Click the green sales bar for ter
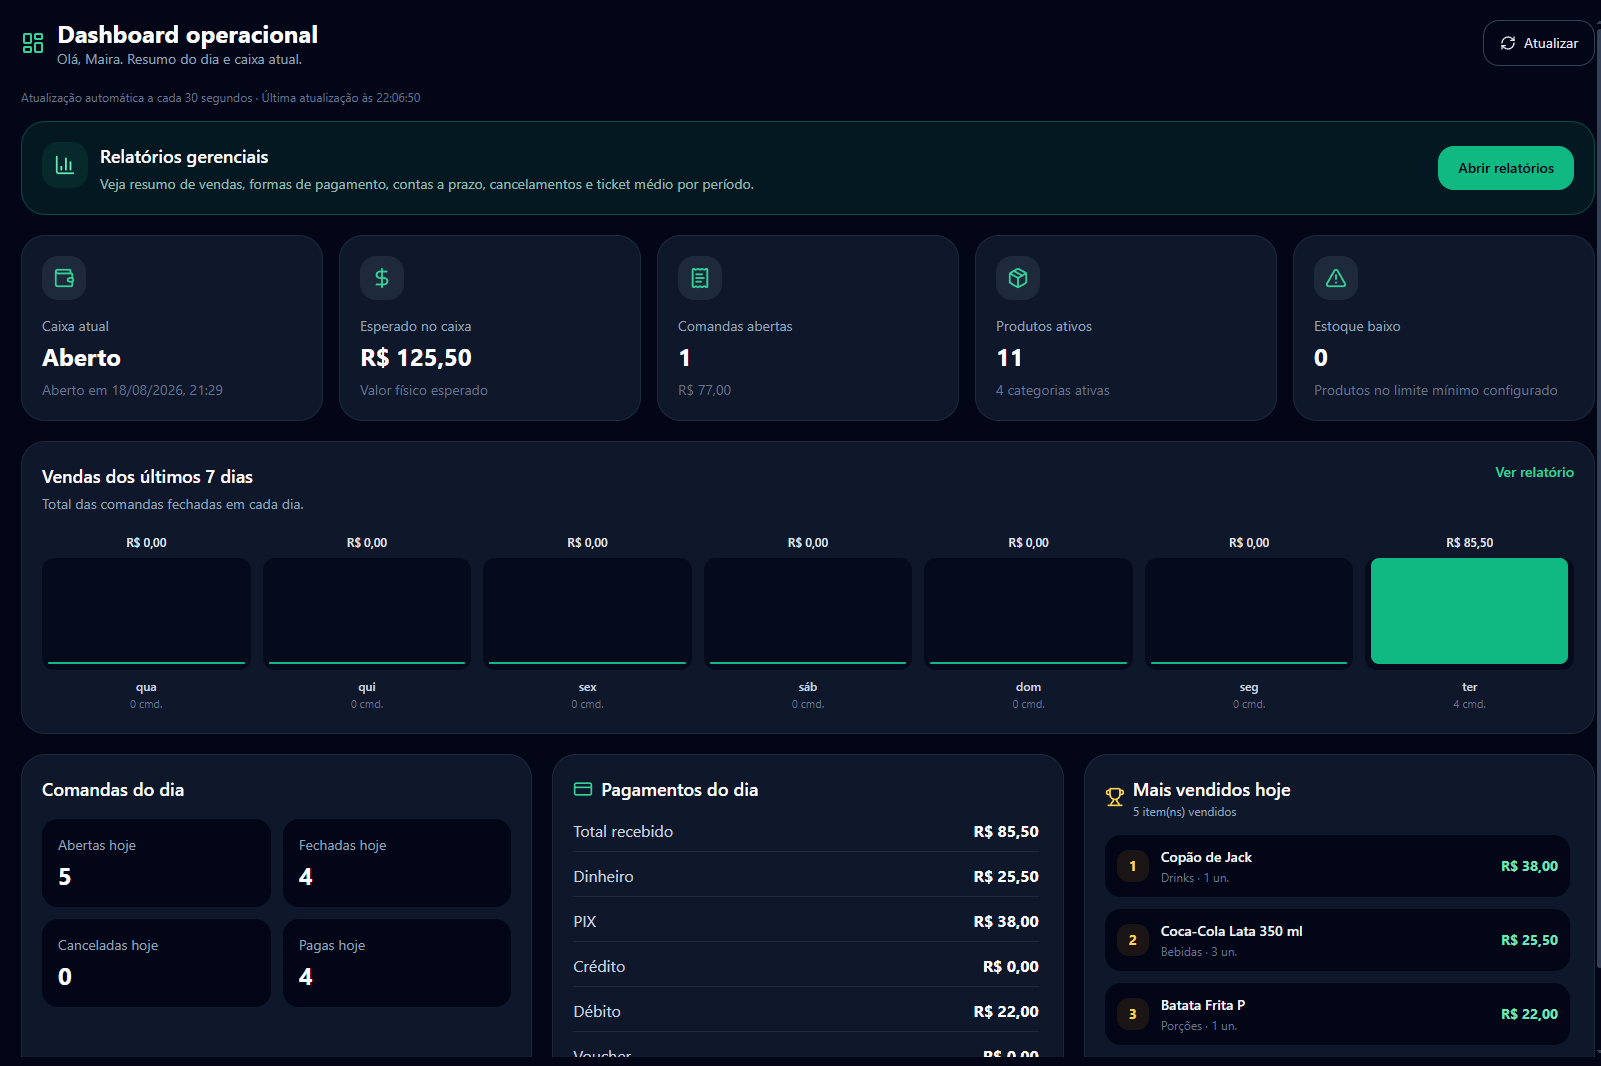 (1469, 611)
